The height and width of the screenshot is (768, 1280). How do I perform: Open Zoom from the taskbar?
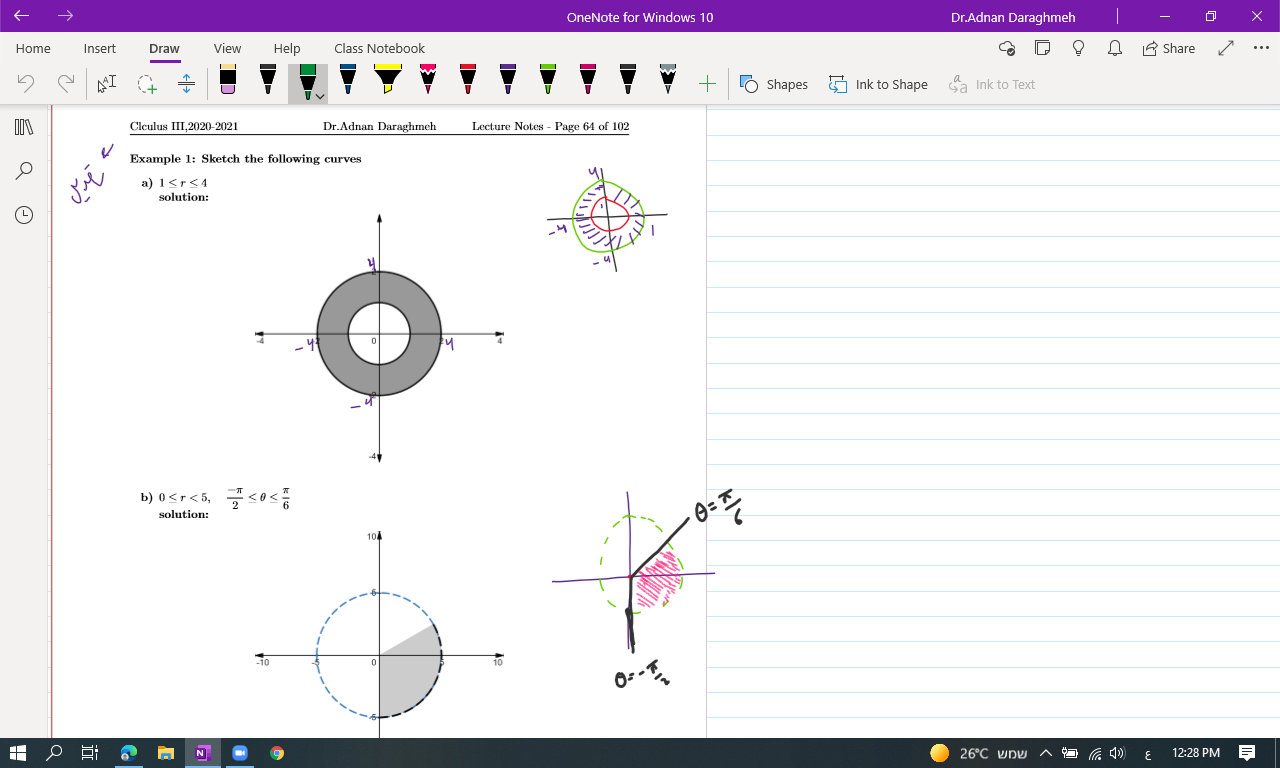239,753
